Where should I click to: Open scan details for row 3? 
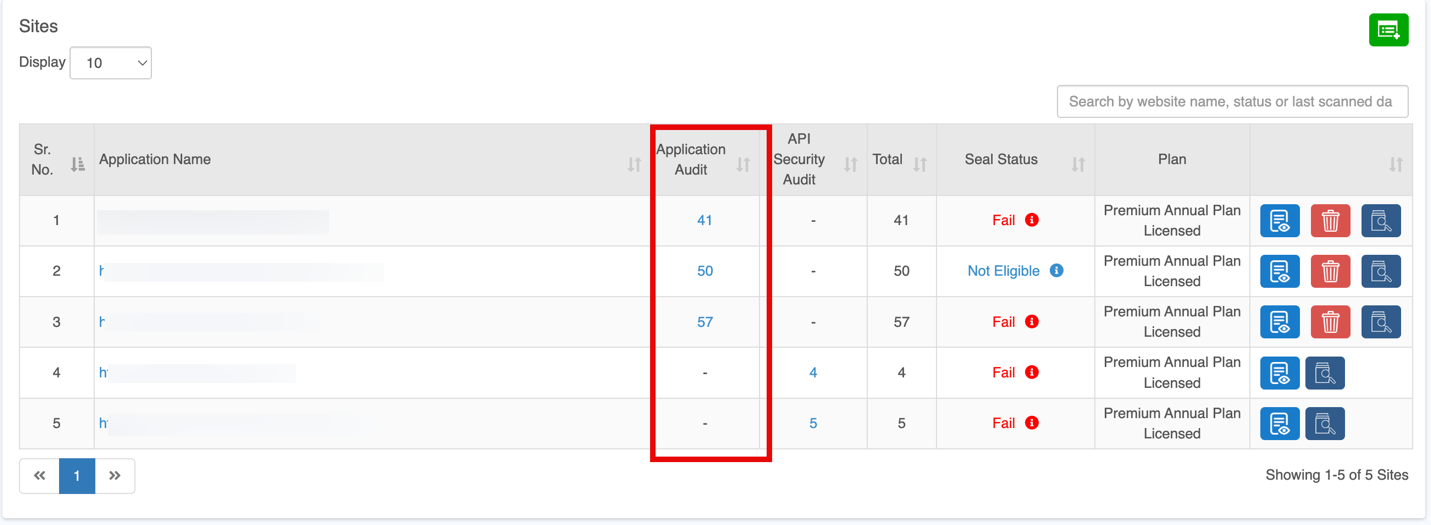click(1380, 322)
